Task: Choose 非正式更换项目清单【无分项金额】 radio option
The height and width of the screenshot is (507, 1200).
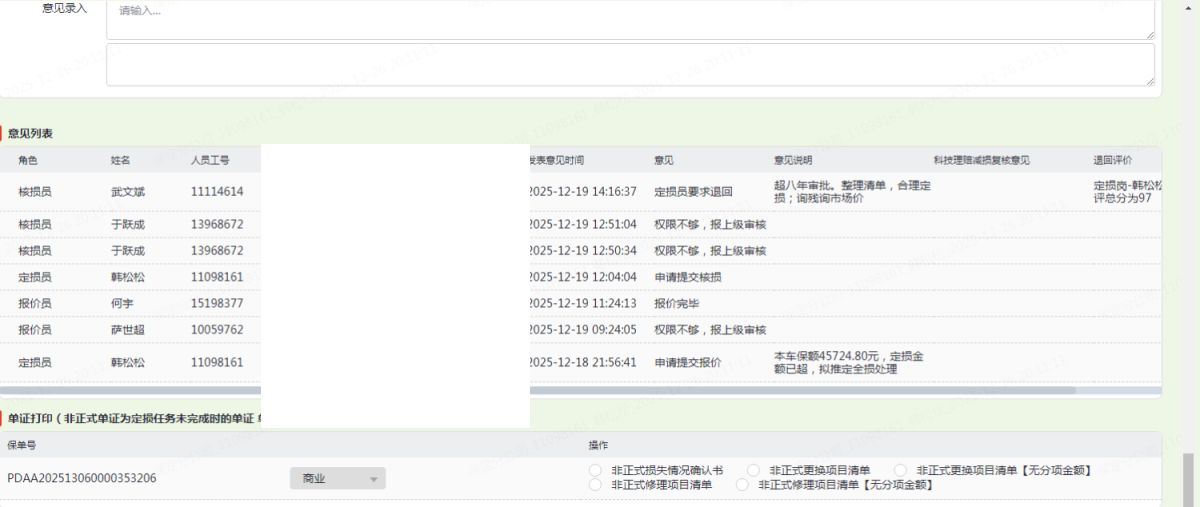Action: pos(901,470)
